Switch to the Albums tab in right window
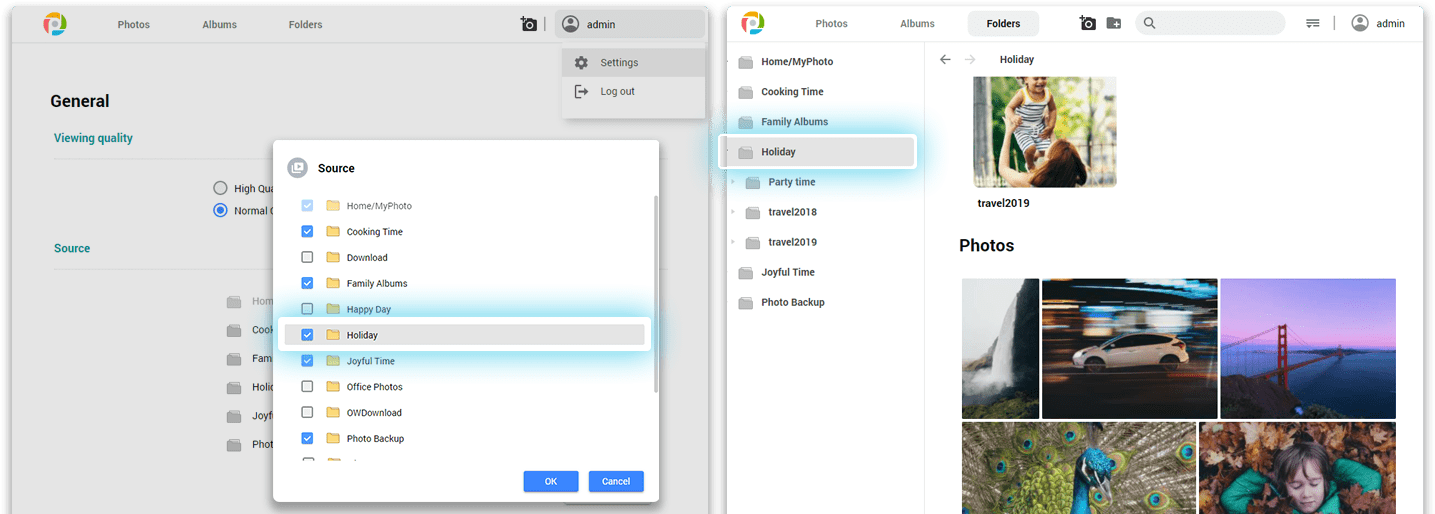1435x514 pixels. click(917, 24)
